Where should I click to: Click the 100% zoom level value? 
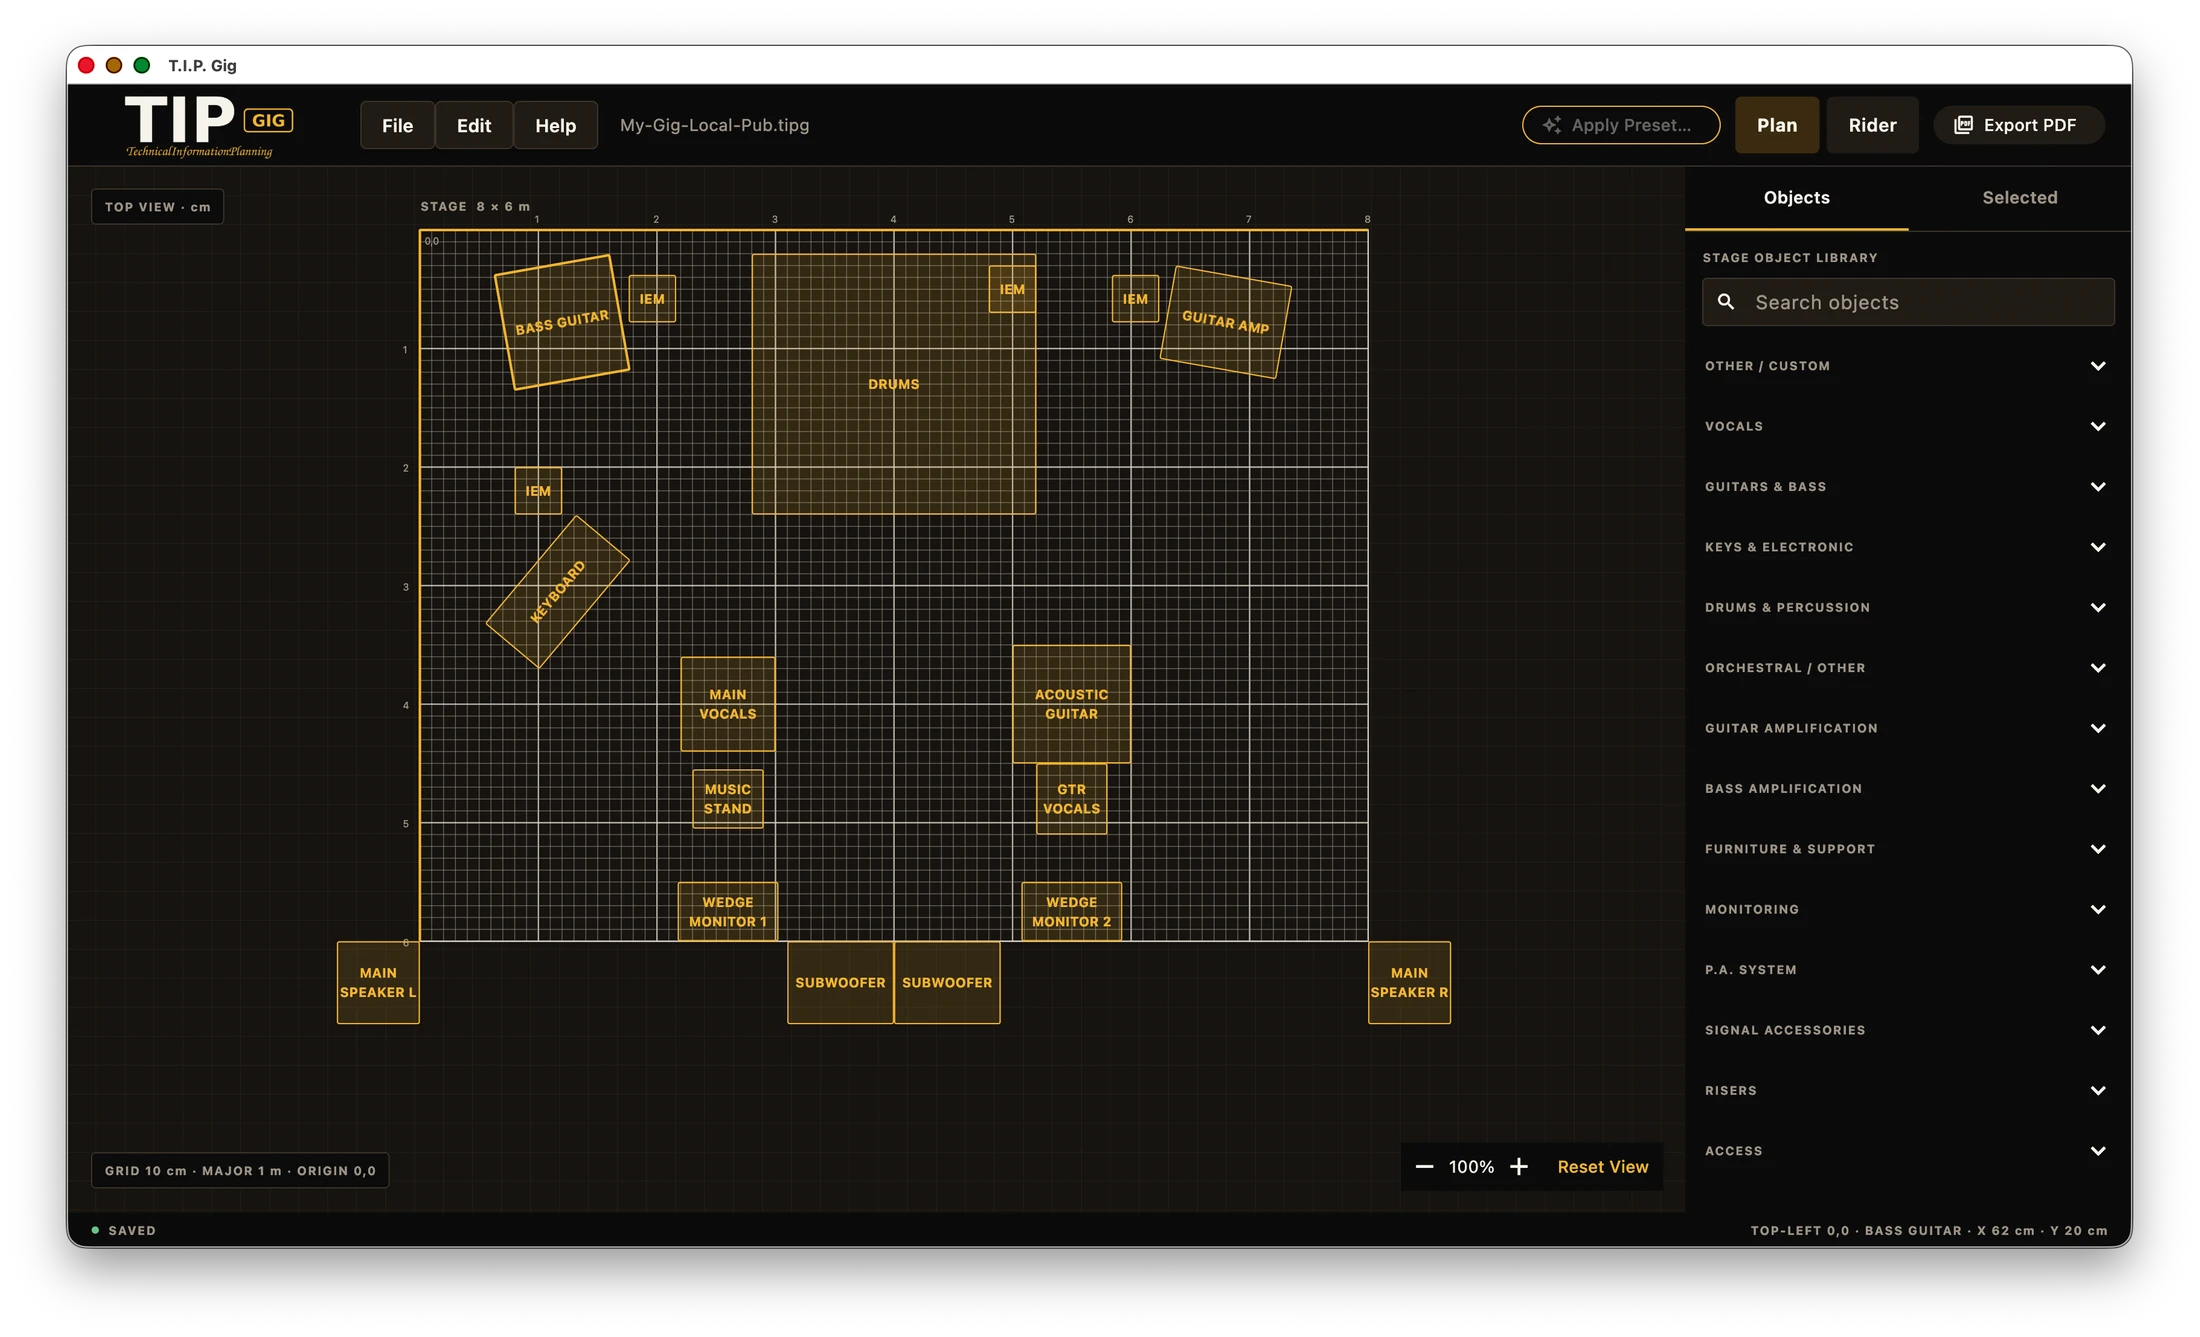coord(1471,1167)
